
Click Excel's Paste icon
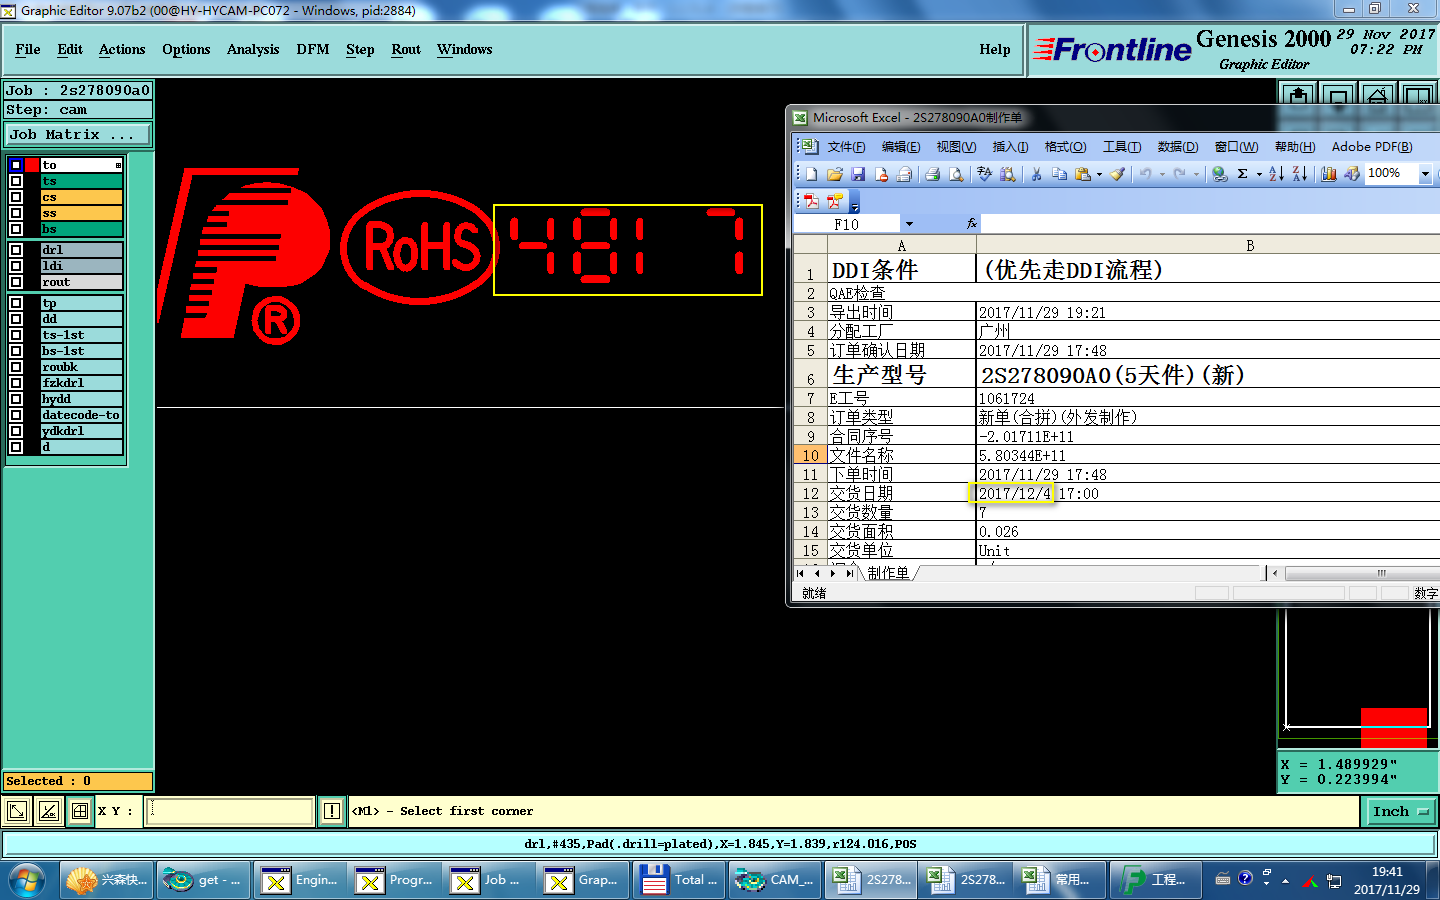click(x=1082, y=174)
